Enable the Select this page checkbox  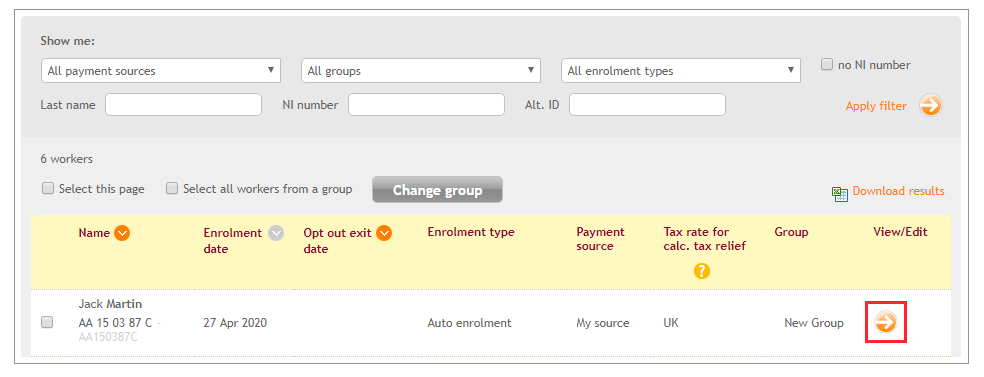click(x=48, y=188)
